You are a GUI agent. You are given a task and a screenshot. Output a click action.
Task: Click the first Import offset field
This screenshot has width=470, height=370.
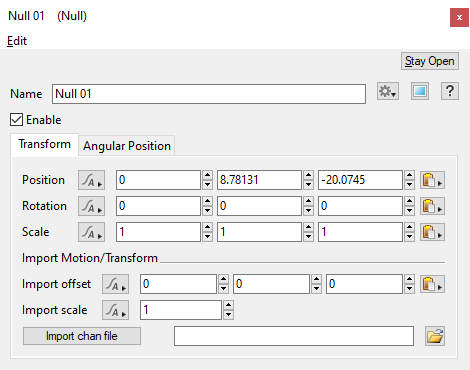point(178,284)
